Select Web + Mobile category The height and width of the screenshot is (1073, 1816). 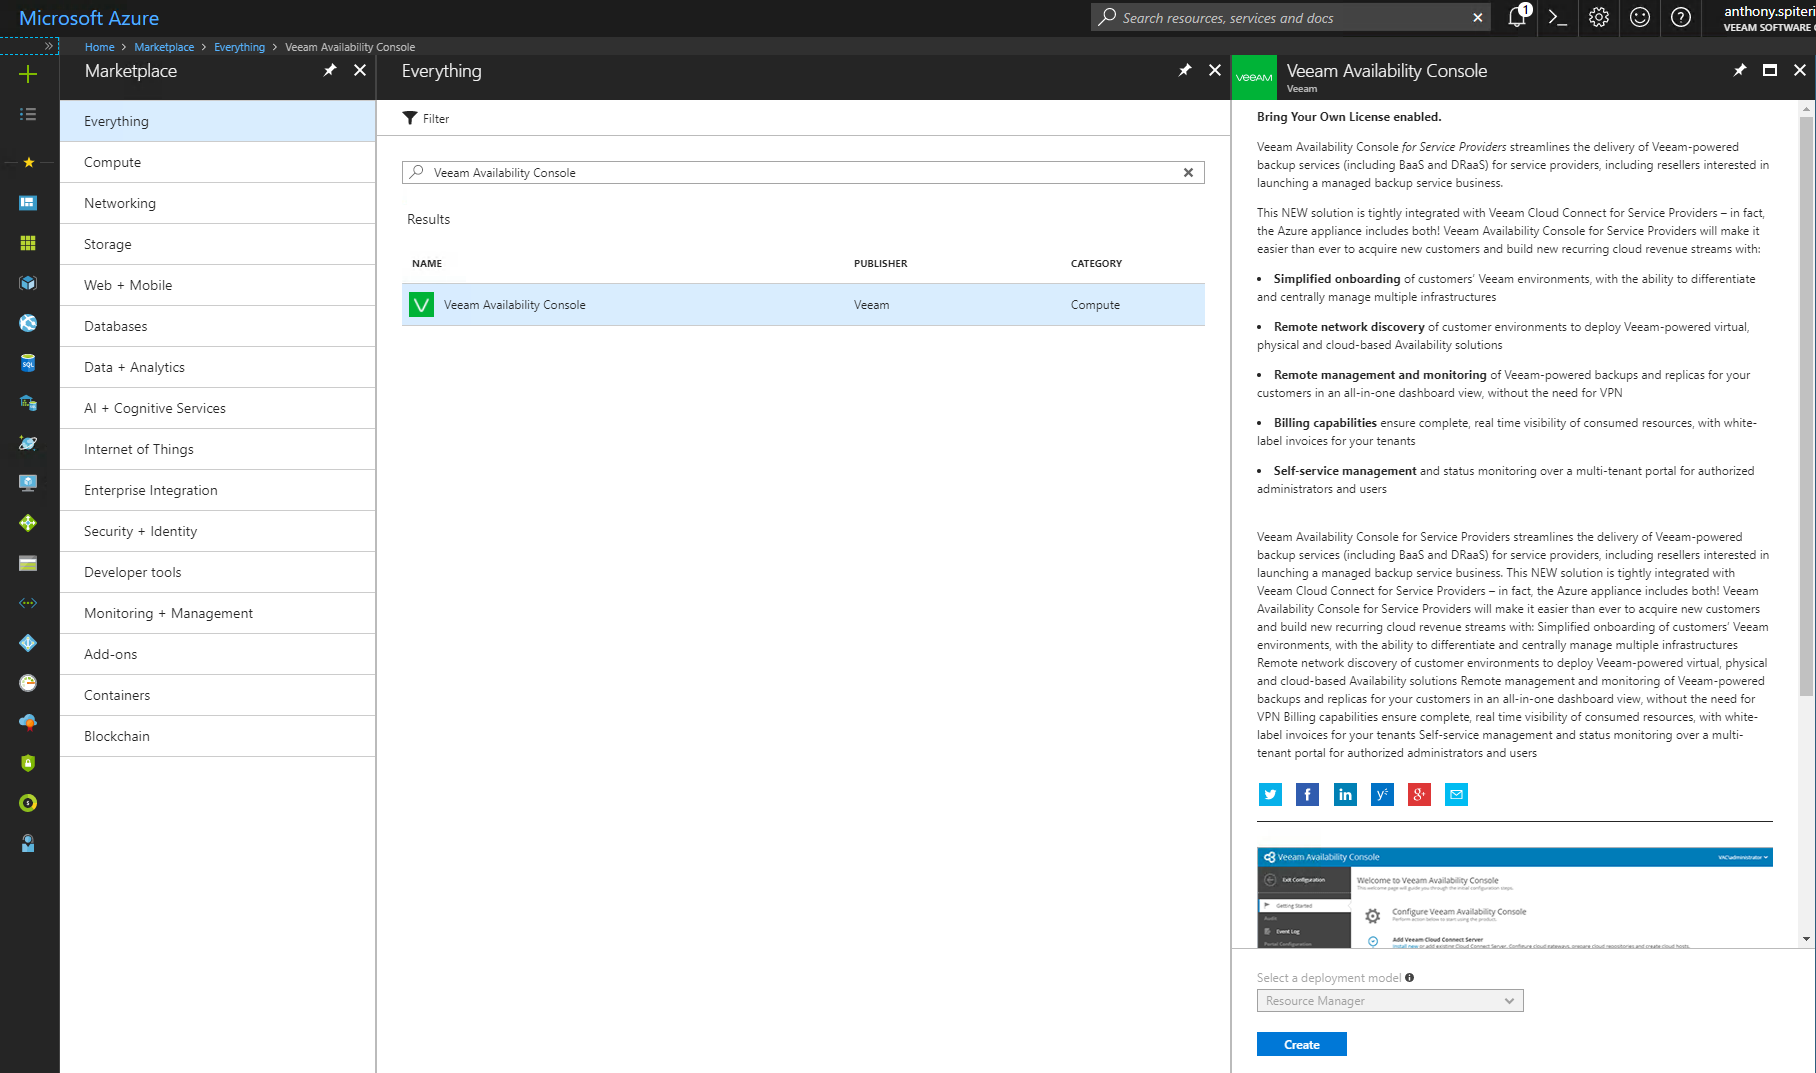pyautogui.click(x=218, y=285)
